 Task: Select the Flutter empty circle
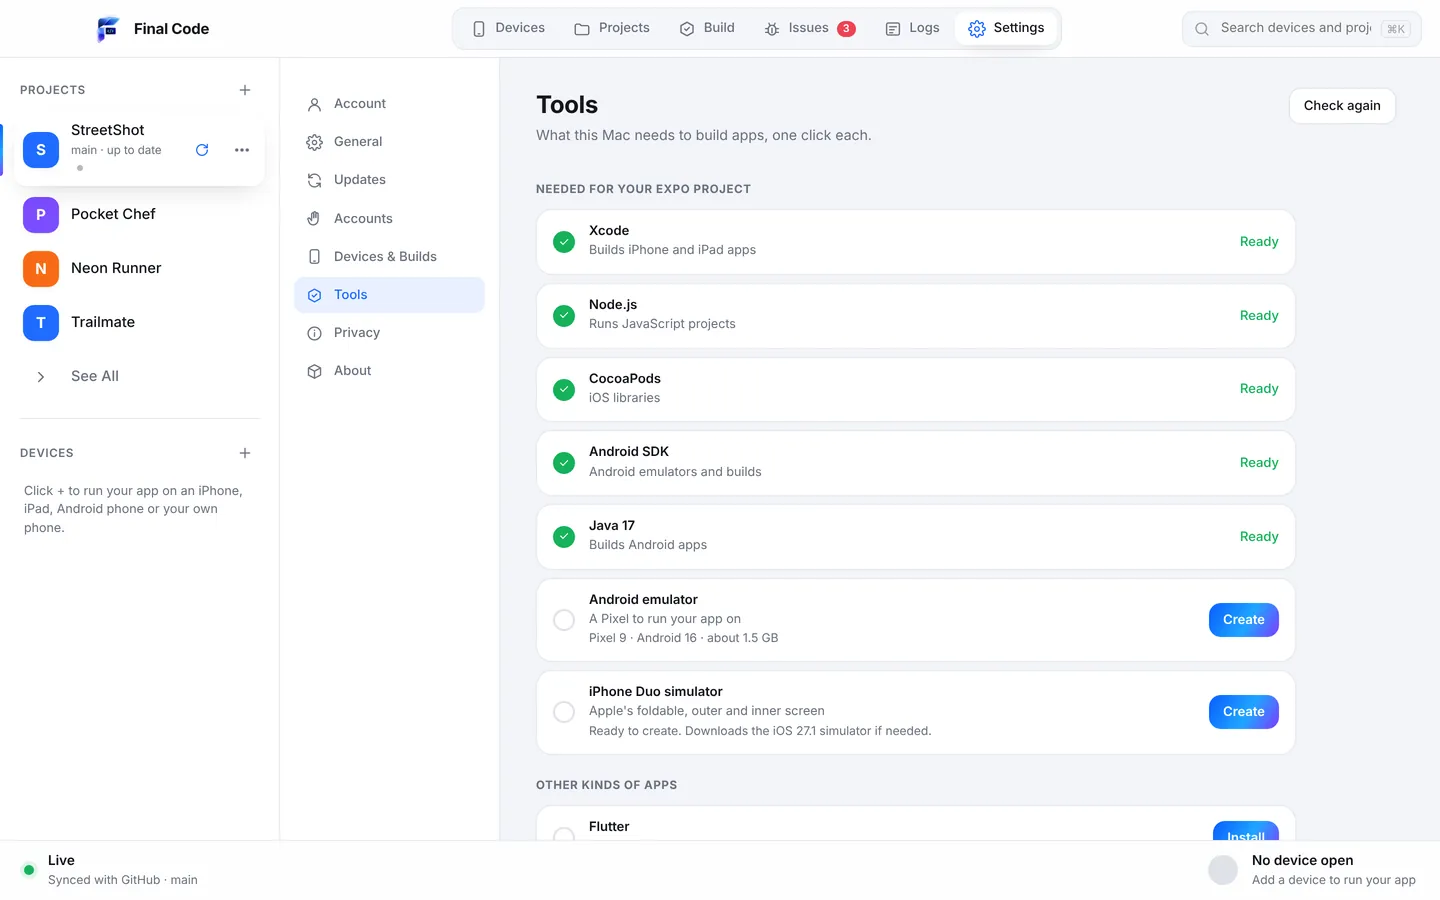click(x=564, y=834)
